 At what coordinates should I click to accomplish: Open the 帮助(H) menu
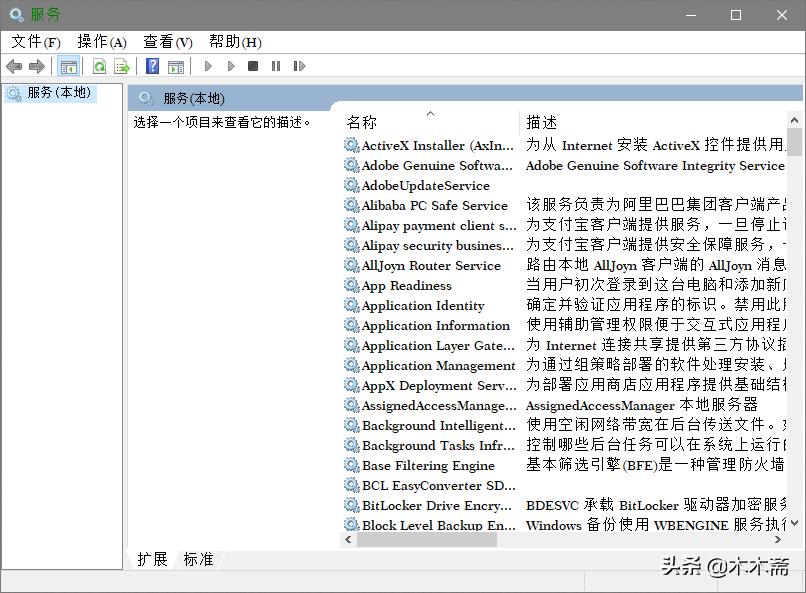[235, 42]
